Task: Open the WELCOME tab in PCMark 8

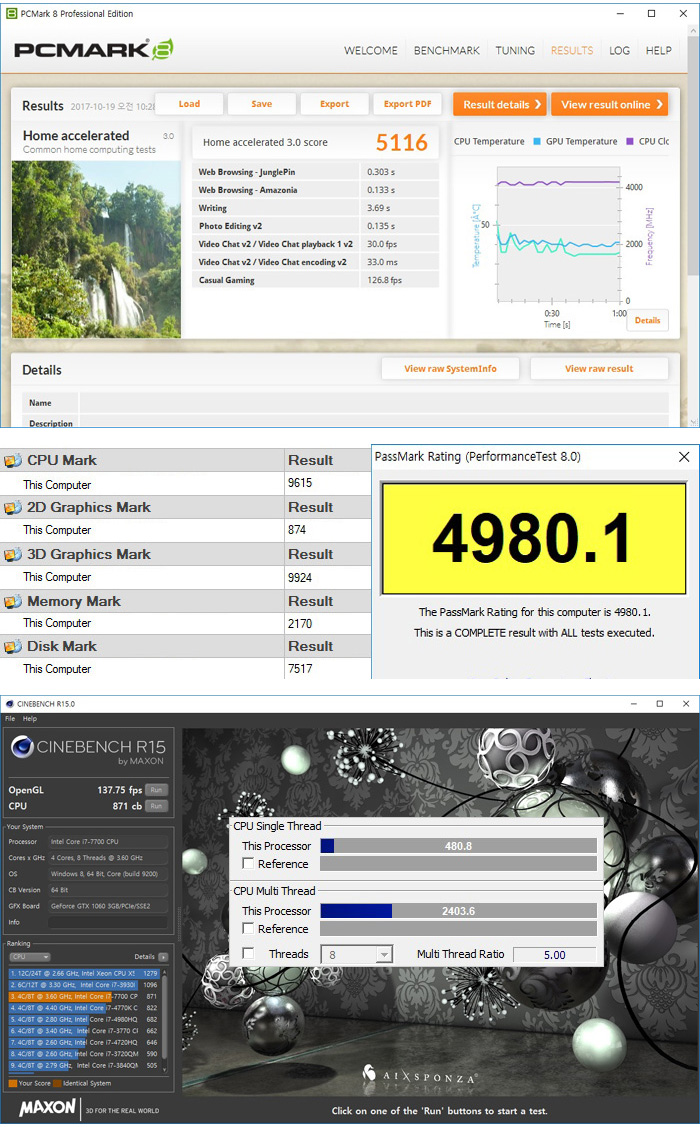Action: (370, 50)
